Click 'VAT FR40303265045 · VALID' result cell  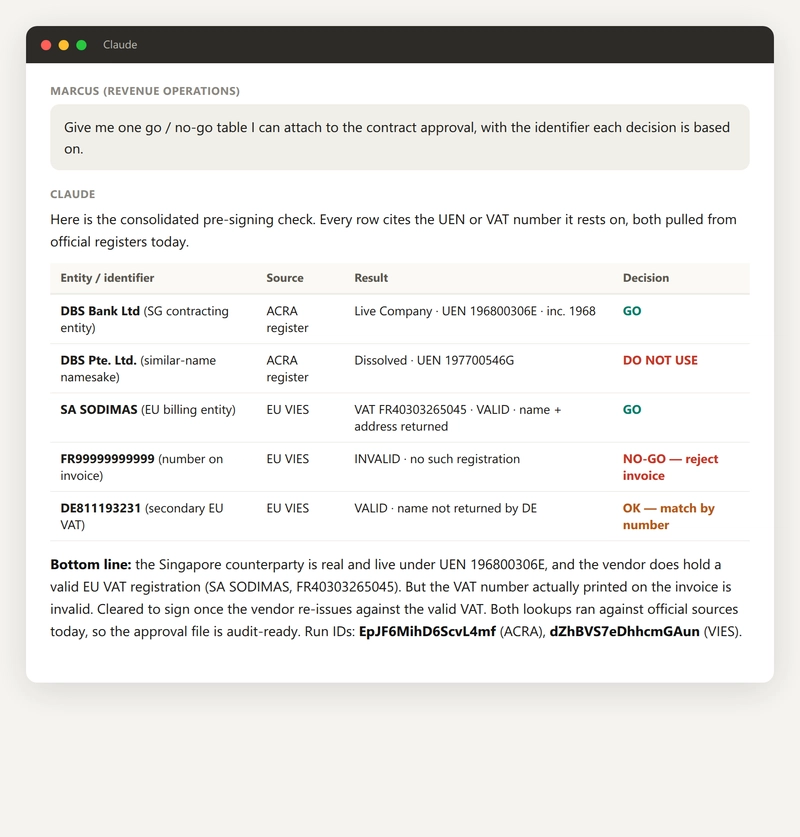click(x=457, y=417)
